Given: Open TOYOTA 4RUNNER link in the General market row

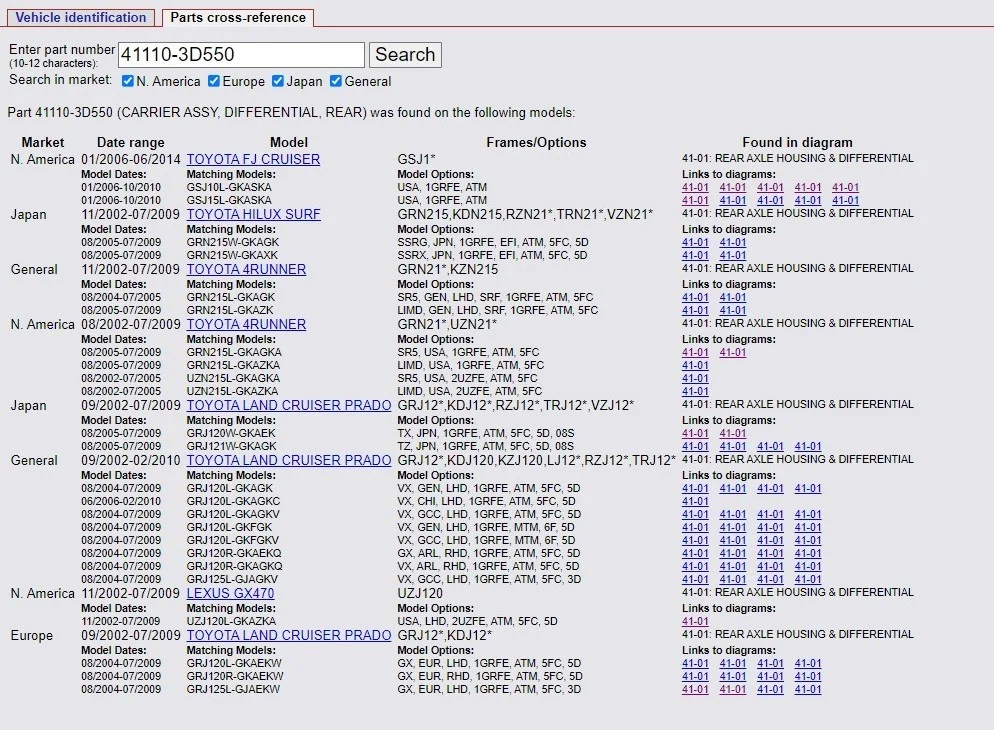Looking at the screenshot, I should 246,269.
